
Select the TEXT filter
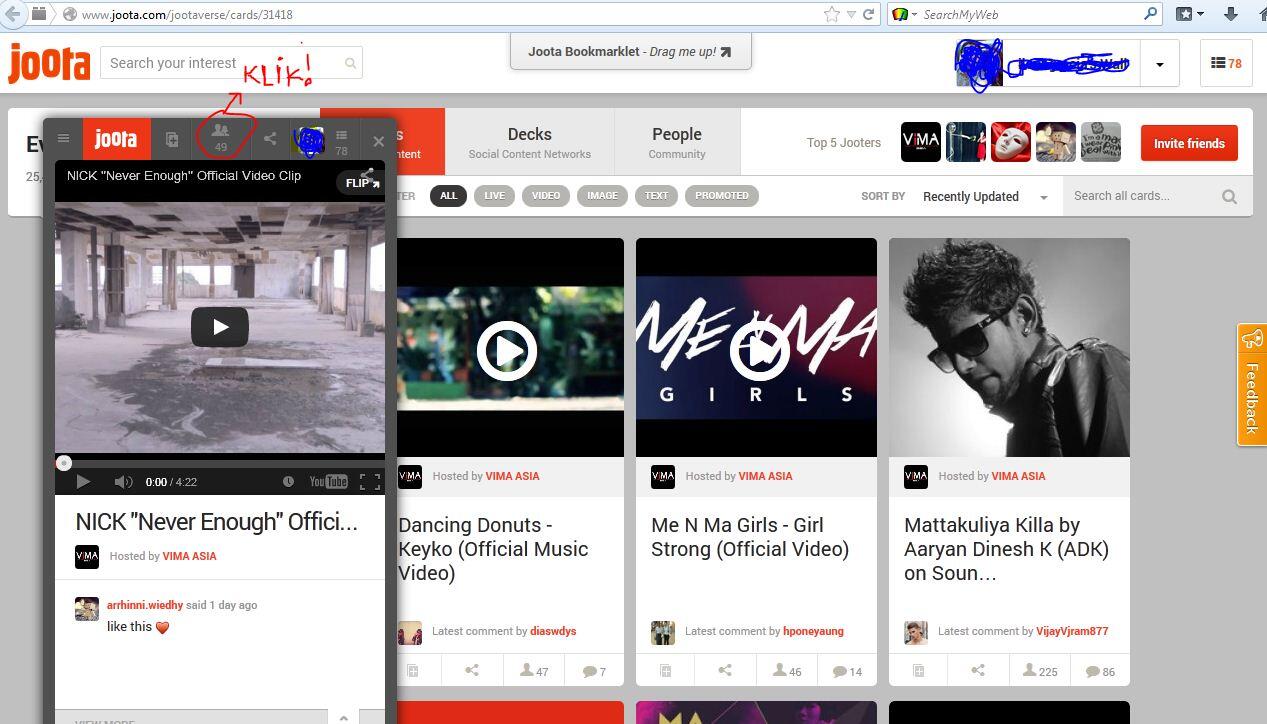click(x=656, y=196)
